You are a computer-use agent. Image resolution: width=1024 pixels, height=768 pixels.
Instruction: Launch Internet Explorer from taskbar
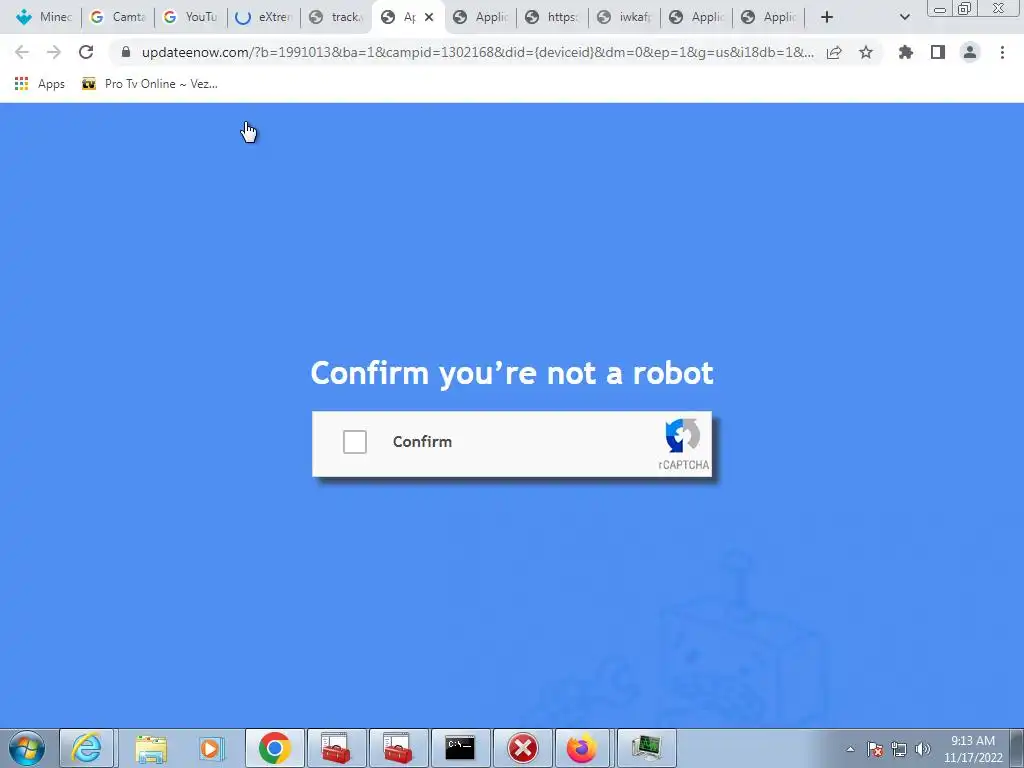coord(87,748)
